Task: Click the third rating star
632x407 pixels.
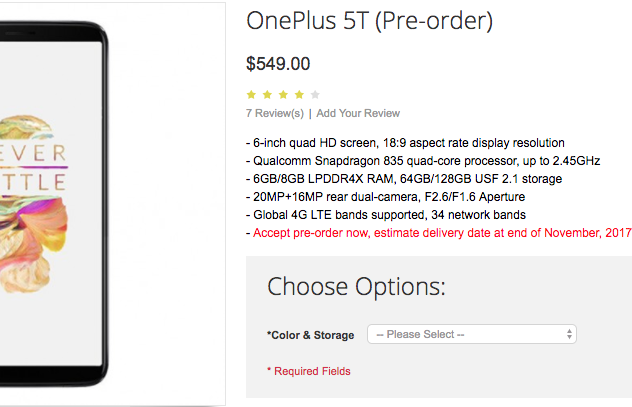Action: coord(283,95)
